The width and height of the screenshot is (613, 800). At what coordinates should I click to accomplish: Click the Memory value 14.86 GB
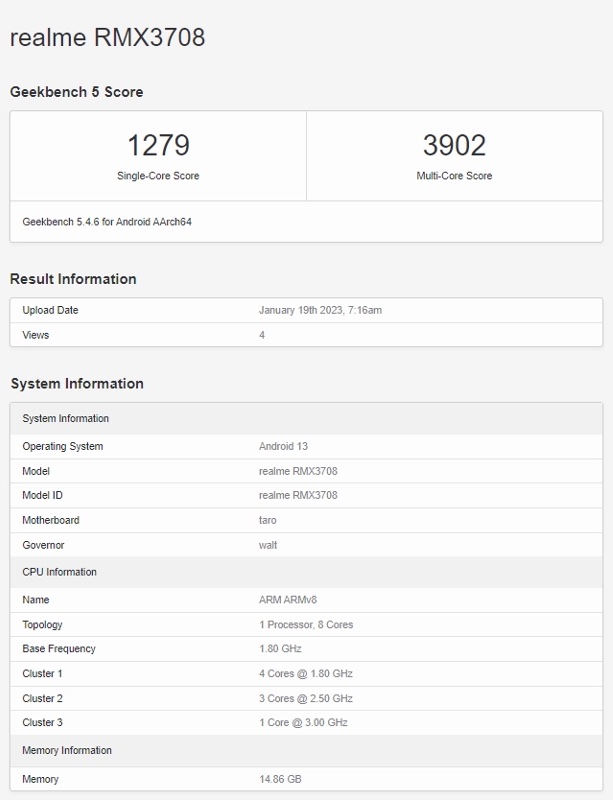coord(279,779)
